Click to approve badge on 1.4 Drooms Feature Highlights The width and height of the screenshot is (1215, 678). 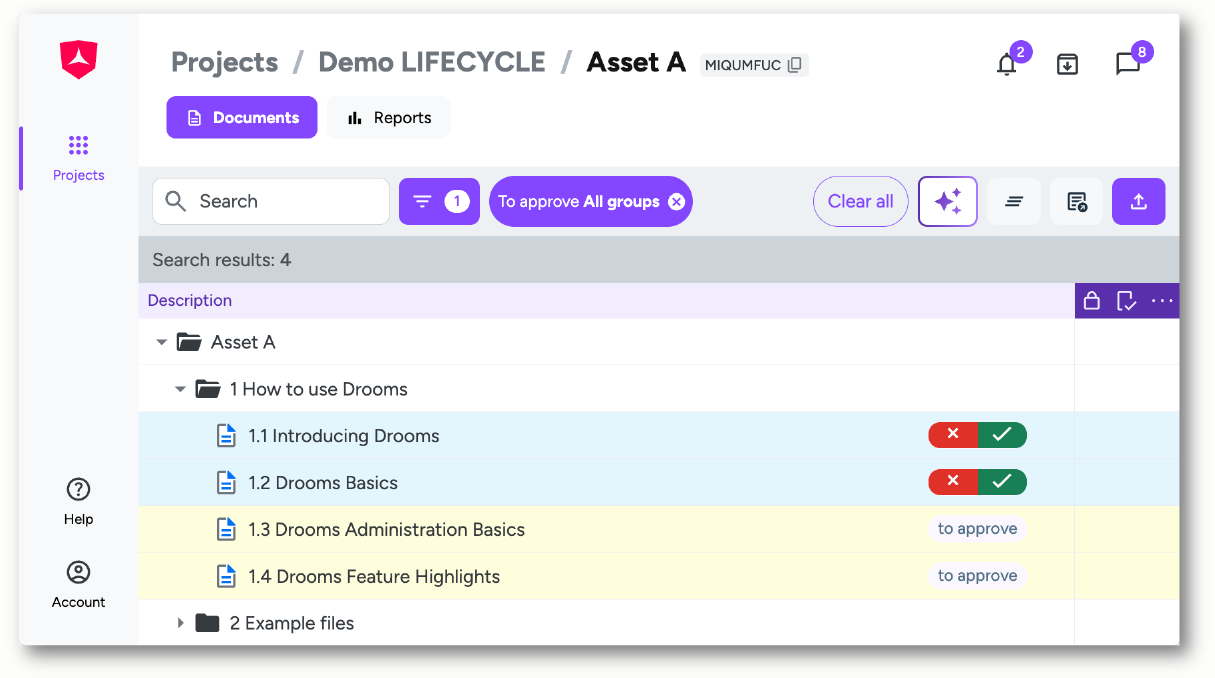(977, 576)
